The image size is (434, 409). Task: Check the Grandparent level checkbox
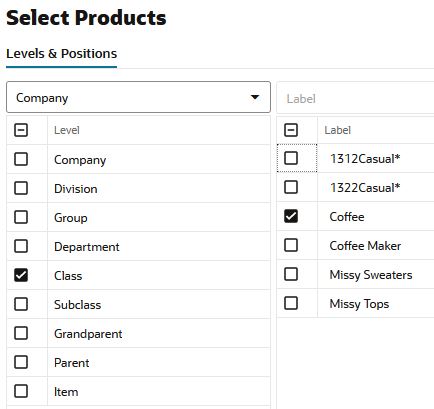21,333
